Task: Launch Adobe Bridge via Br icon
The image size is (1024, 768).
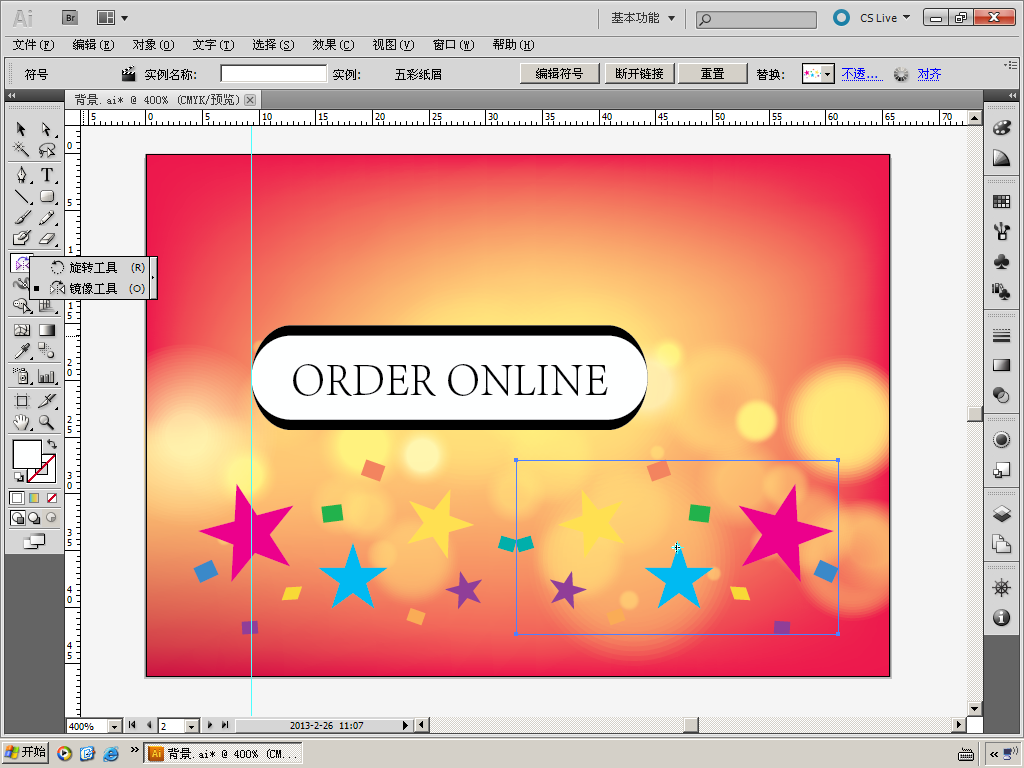Action: coord(70,18)
